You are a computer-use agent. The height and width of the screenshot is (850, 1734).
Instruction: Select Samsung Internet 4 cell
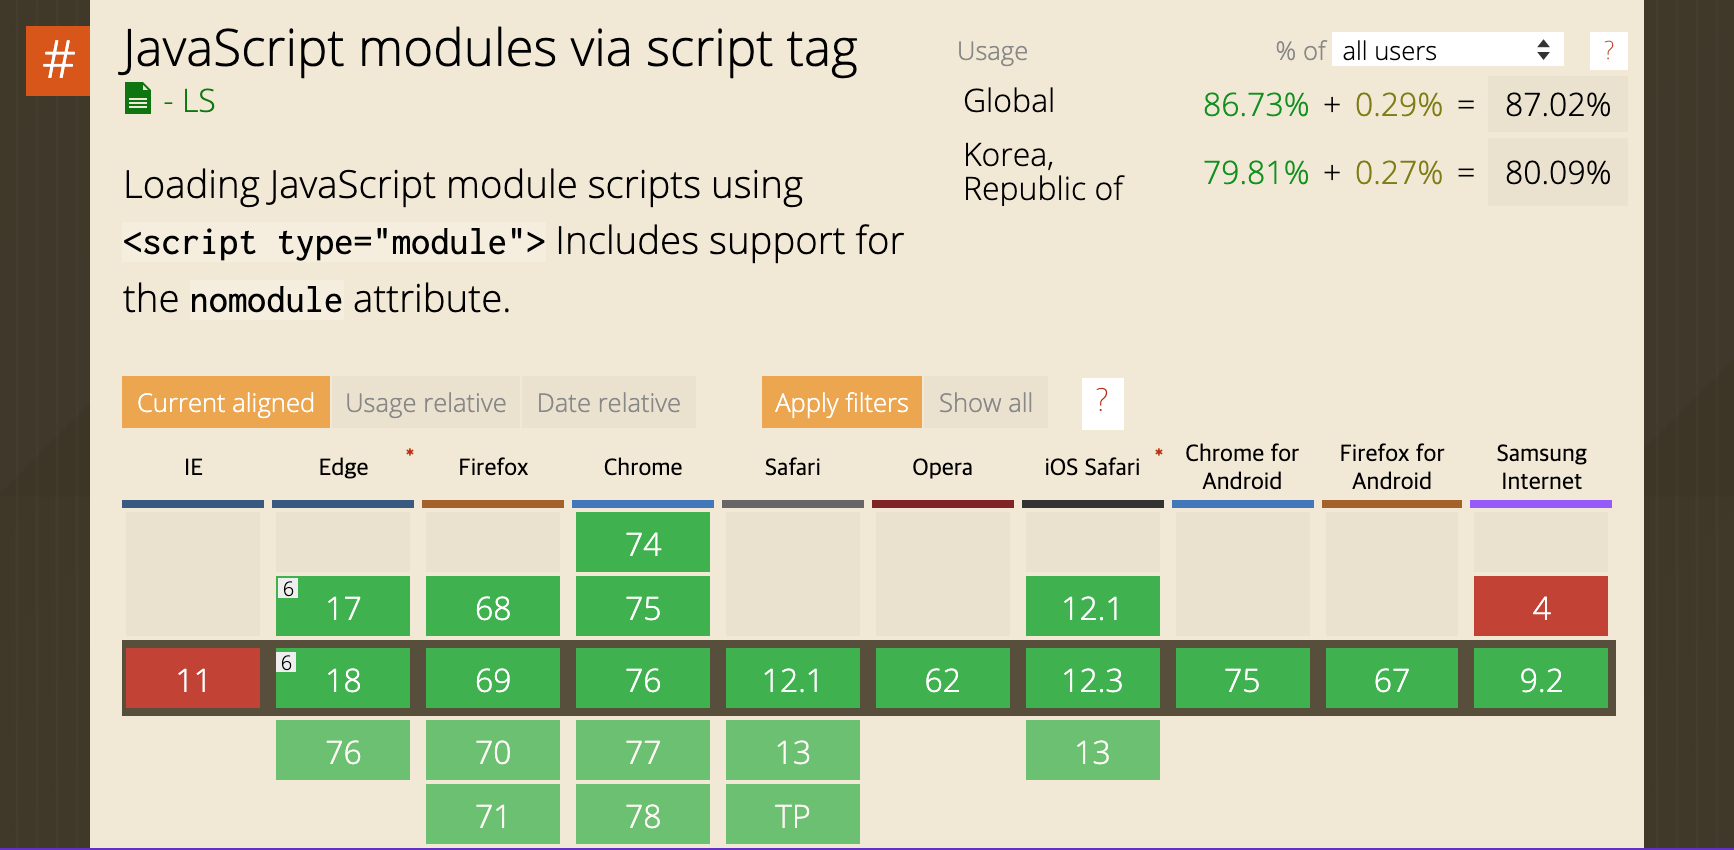[1541, 606]
